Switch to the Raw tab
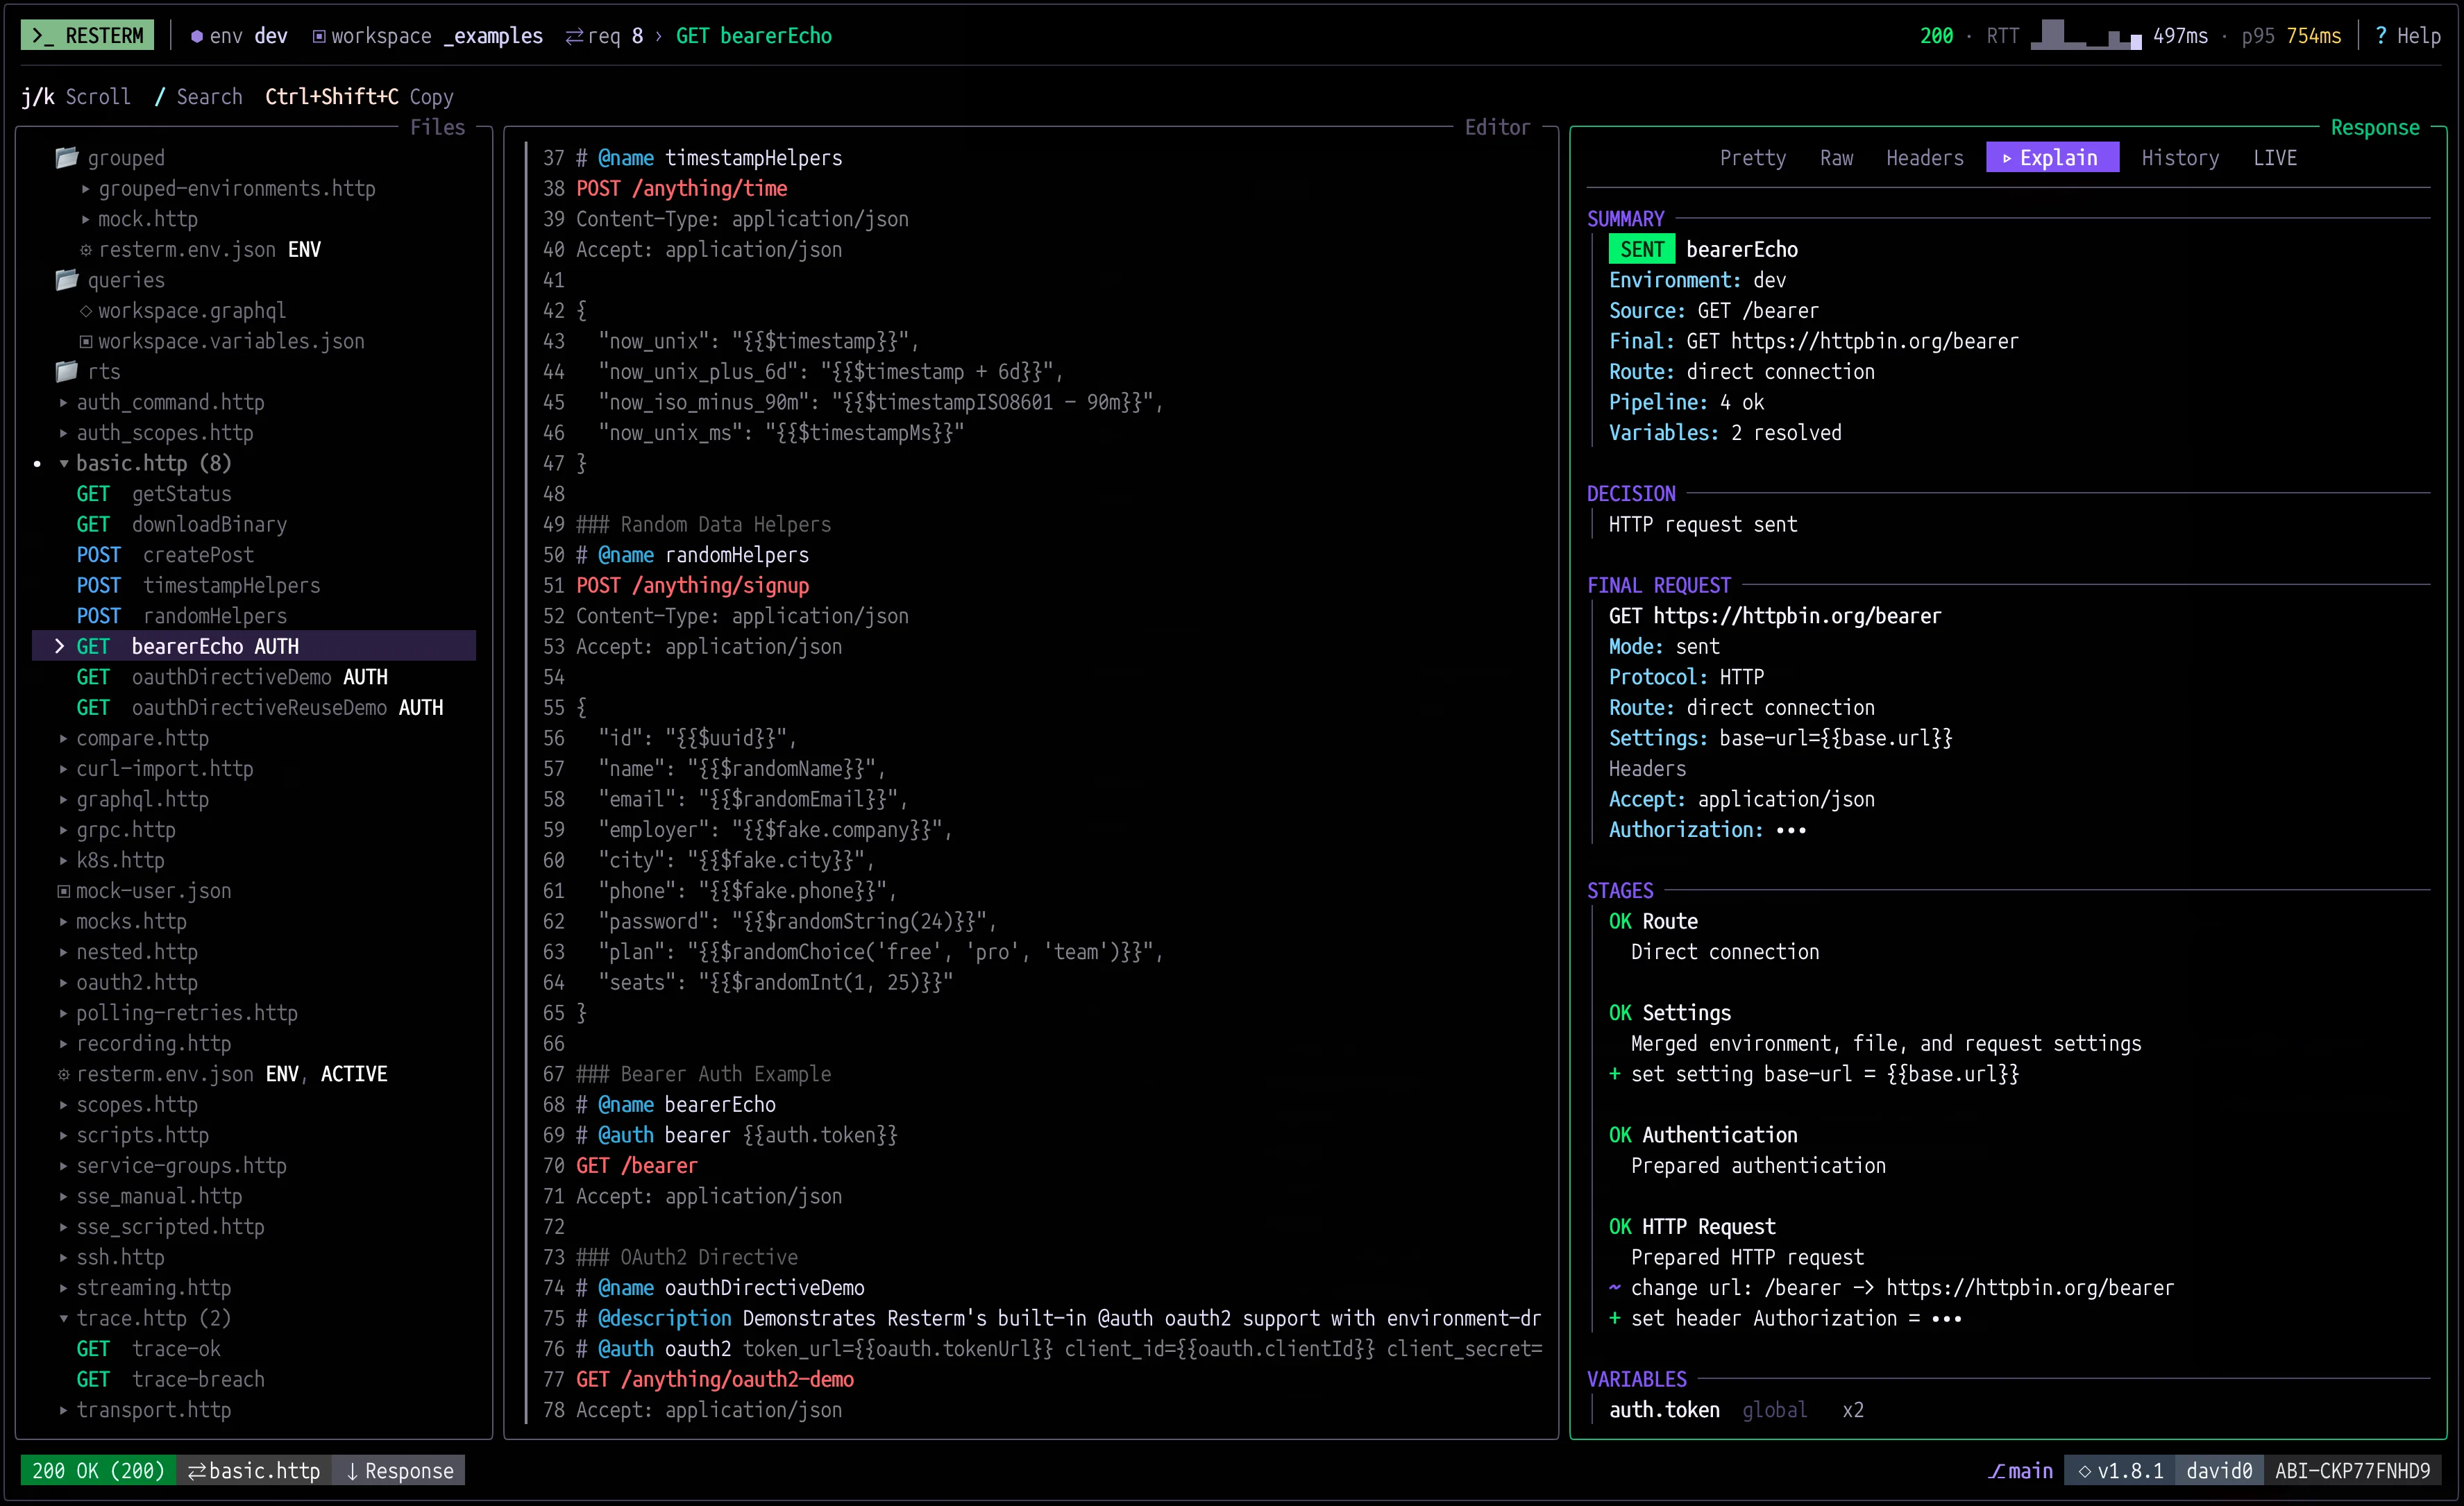 pyautogui.click(x=1836, y=158)
